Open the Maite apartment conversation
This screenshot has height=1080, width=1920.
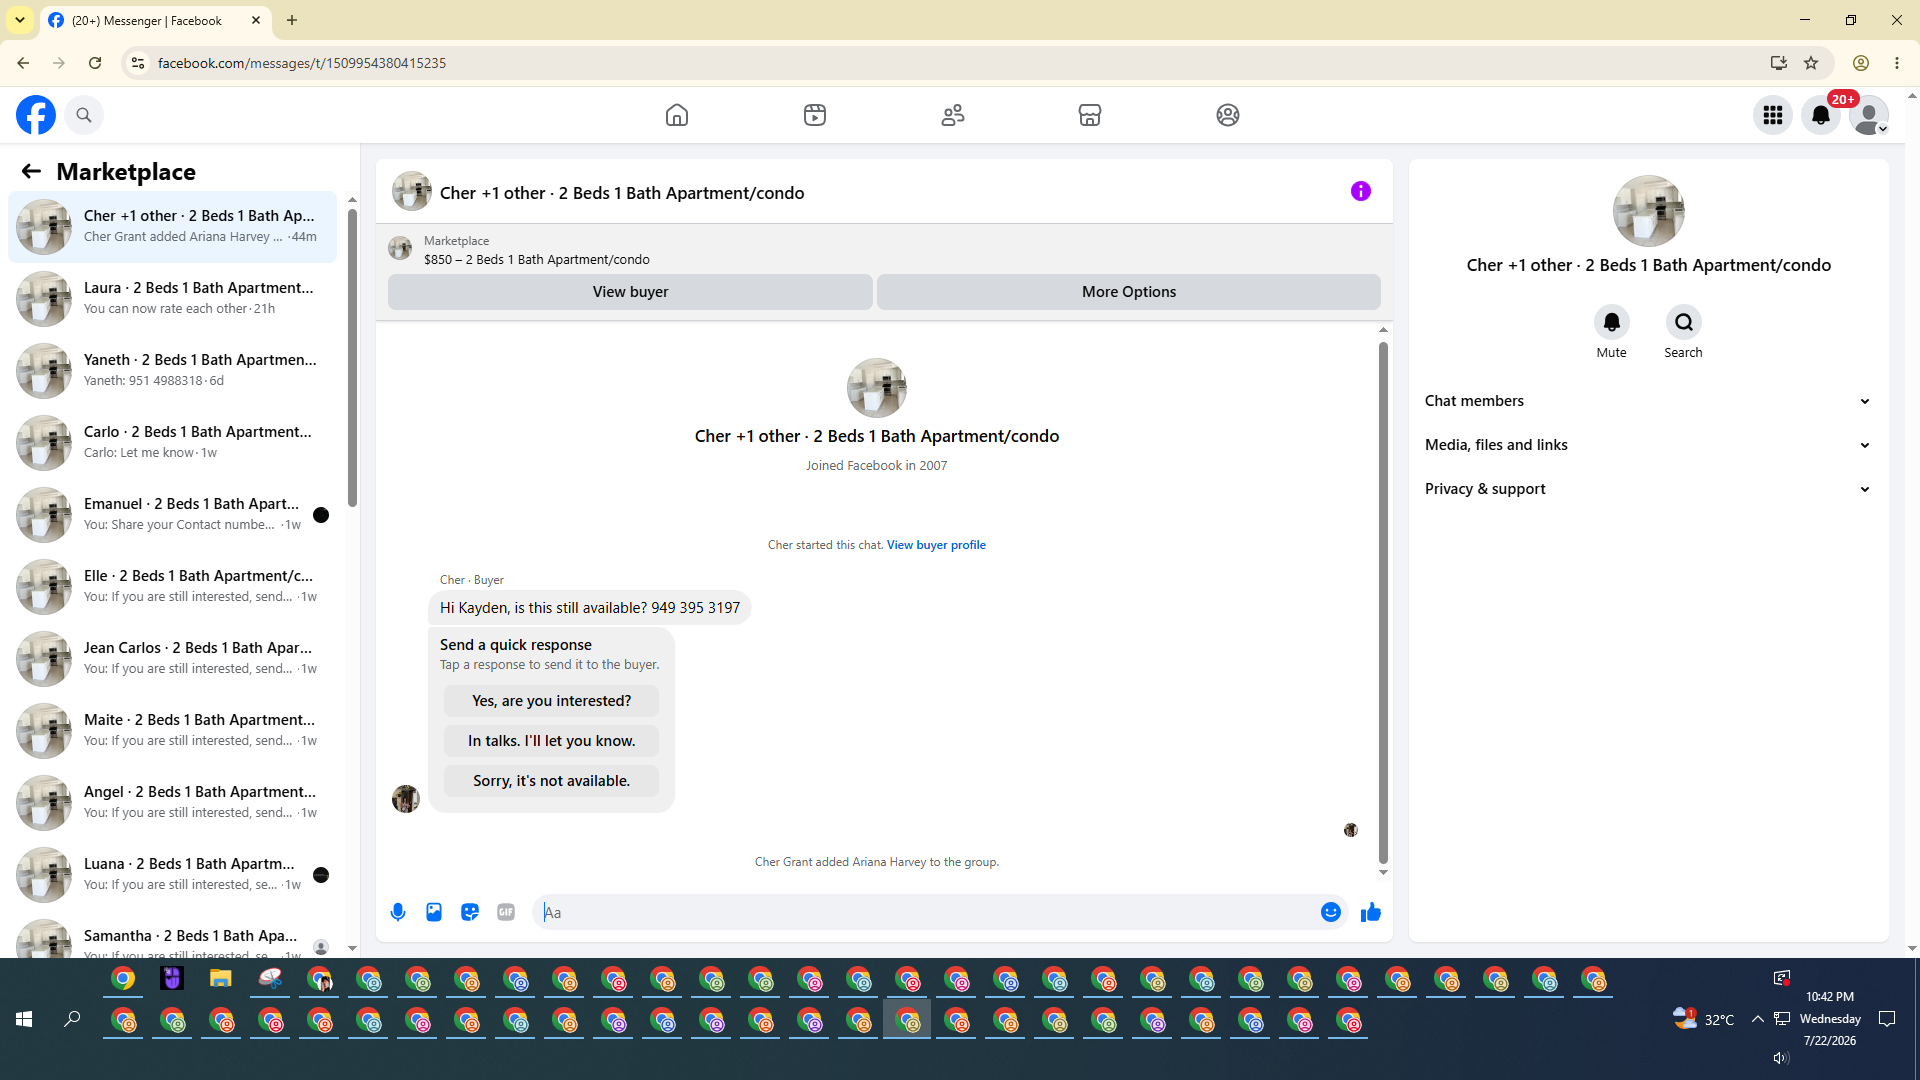coord(173,731)
